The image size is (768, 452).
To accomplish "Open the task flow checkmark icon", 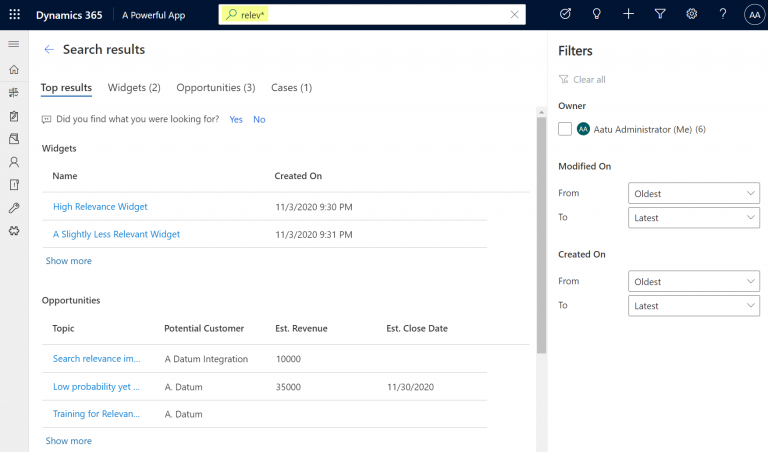I will (x=565, y=14).
